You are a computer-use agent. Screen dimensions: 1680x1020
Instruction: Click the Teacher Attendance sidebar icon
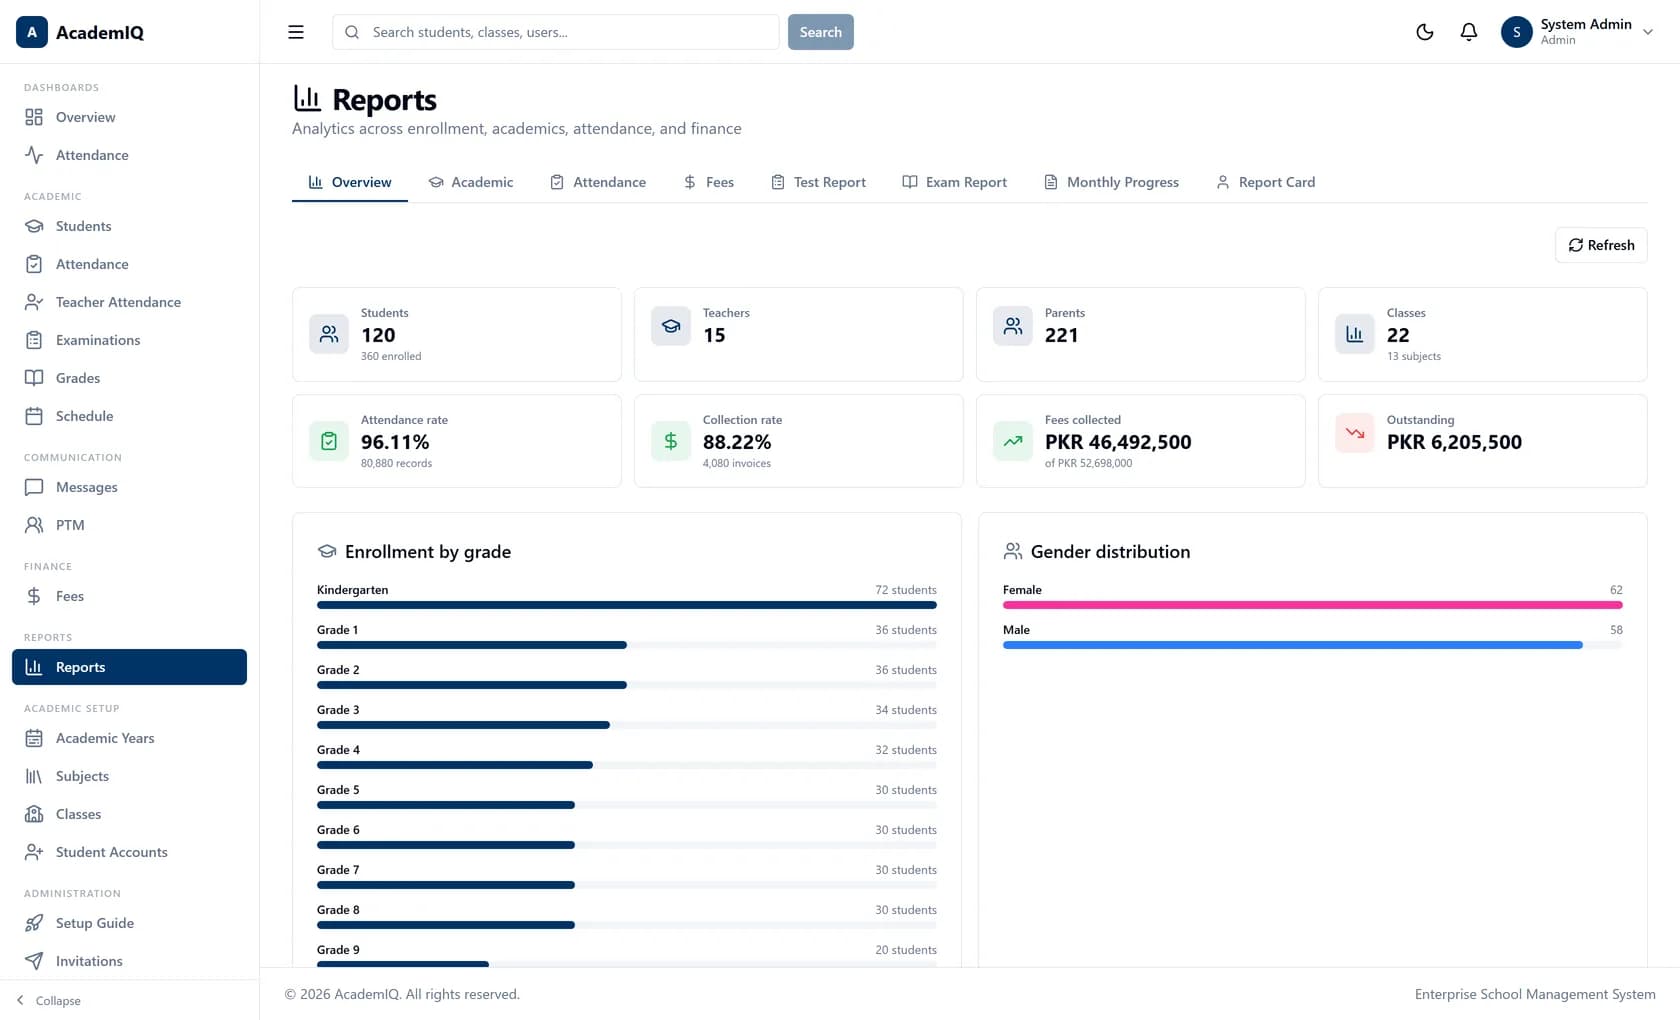pos(34,302)
